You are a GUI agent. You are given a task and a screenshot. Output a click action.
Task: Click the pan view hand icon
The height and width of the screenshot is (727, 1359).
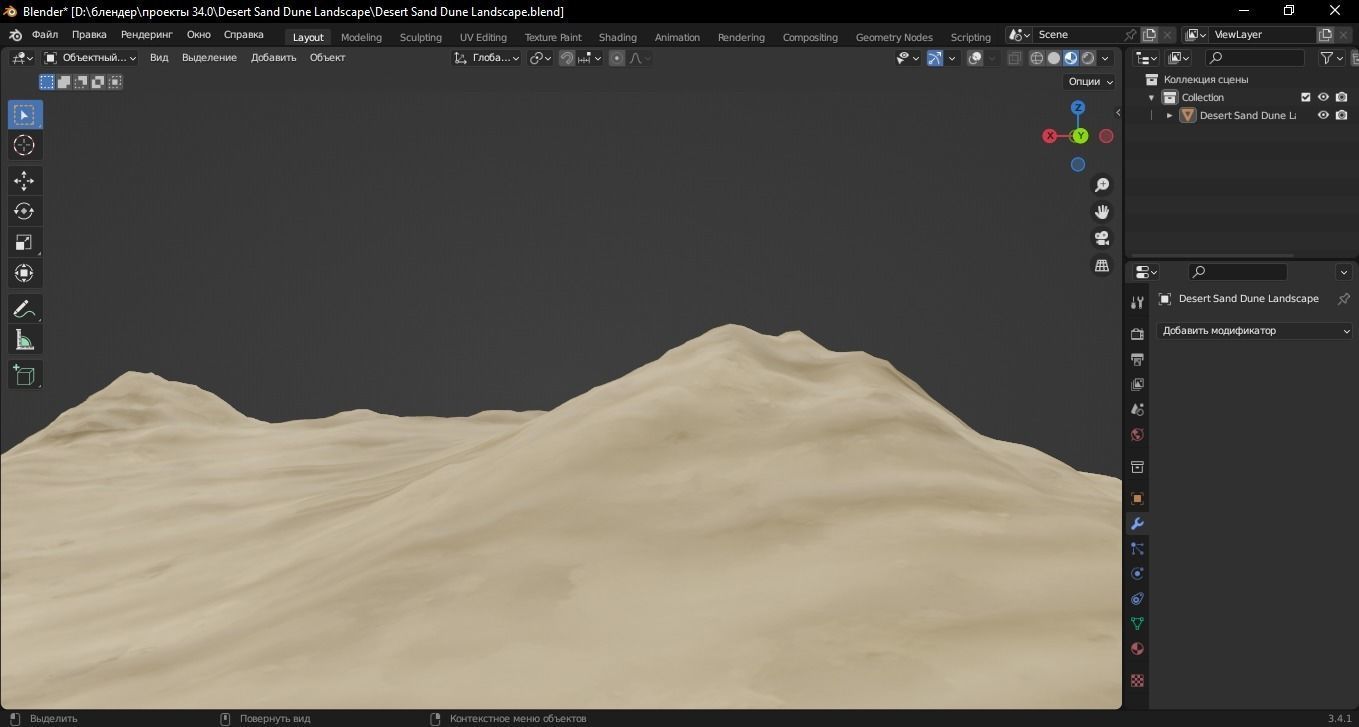pos(1102,212)
